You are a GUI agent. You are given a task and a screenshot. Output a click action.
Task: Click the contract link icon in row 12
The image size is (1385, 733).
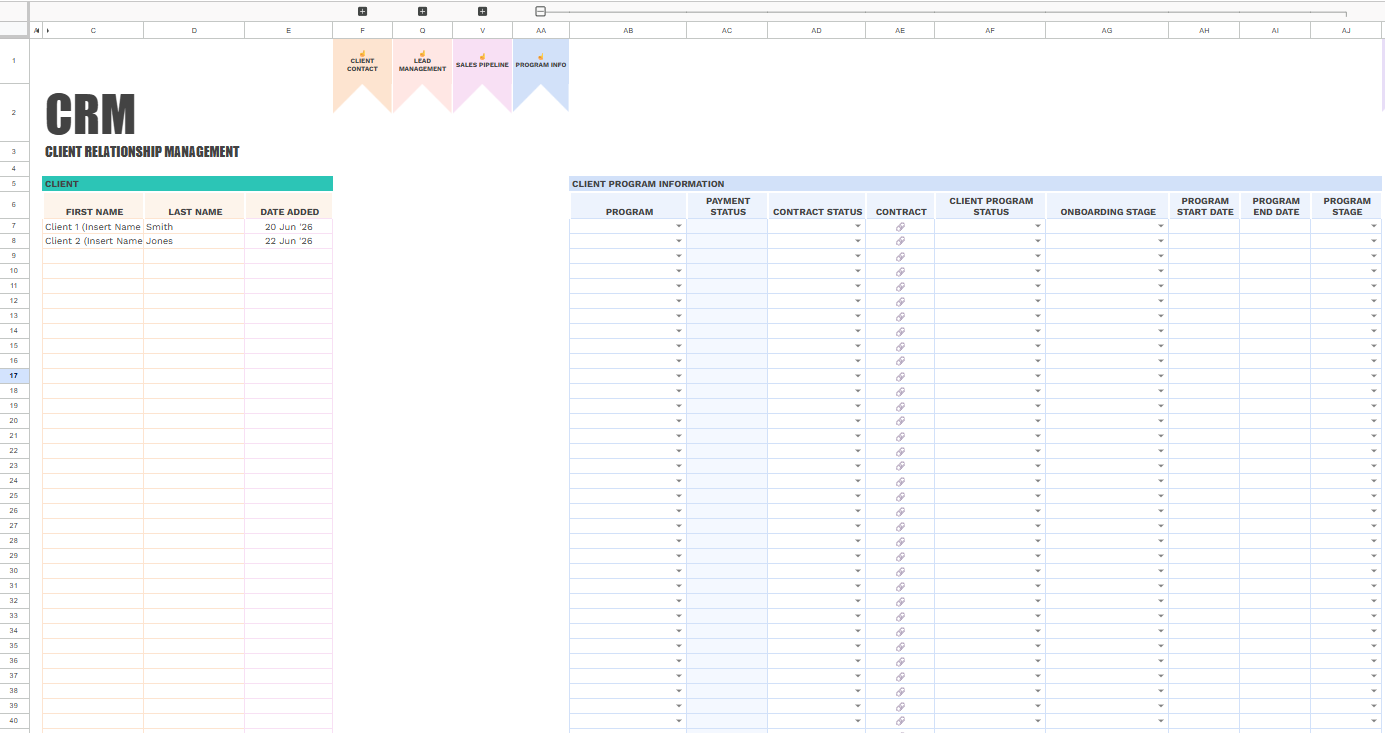(x=900, y=302)
